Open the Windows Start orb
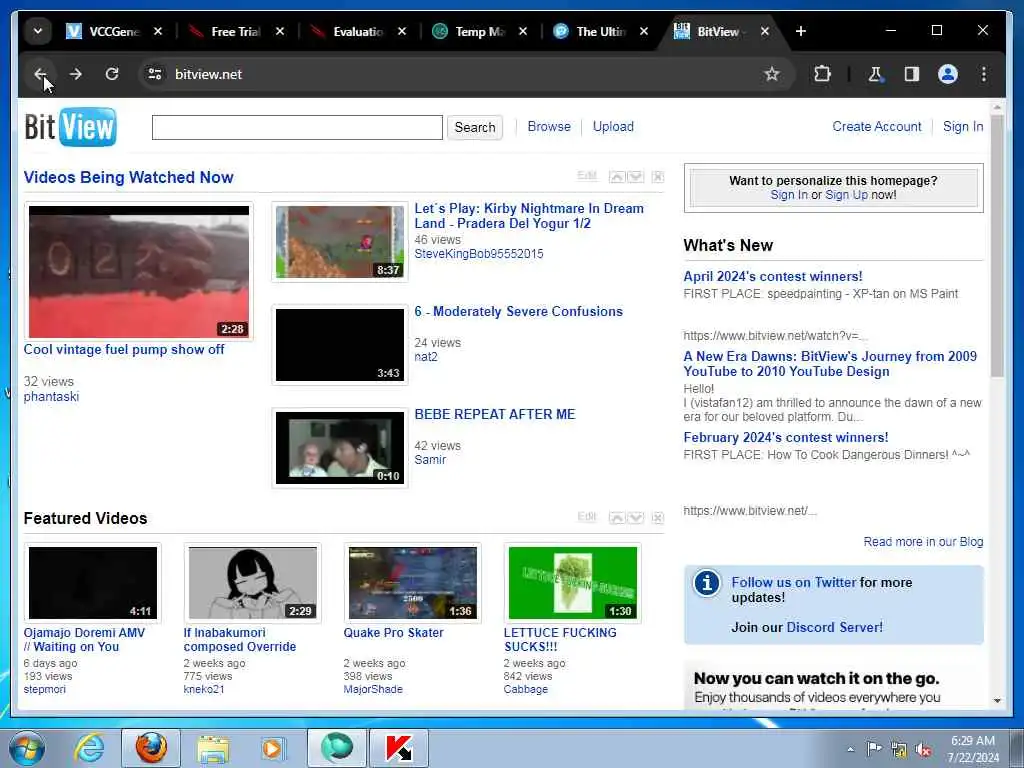Screen dimensions: 1024x768 27,748
